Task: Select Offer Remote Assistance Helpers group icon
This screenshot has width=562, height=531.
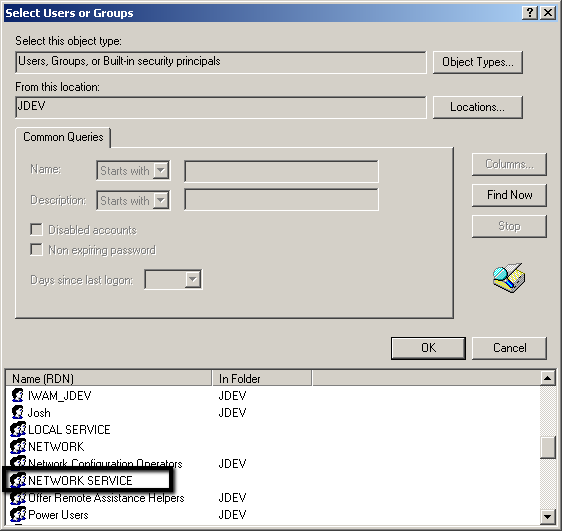Action: click(x=18, y=498)
